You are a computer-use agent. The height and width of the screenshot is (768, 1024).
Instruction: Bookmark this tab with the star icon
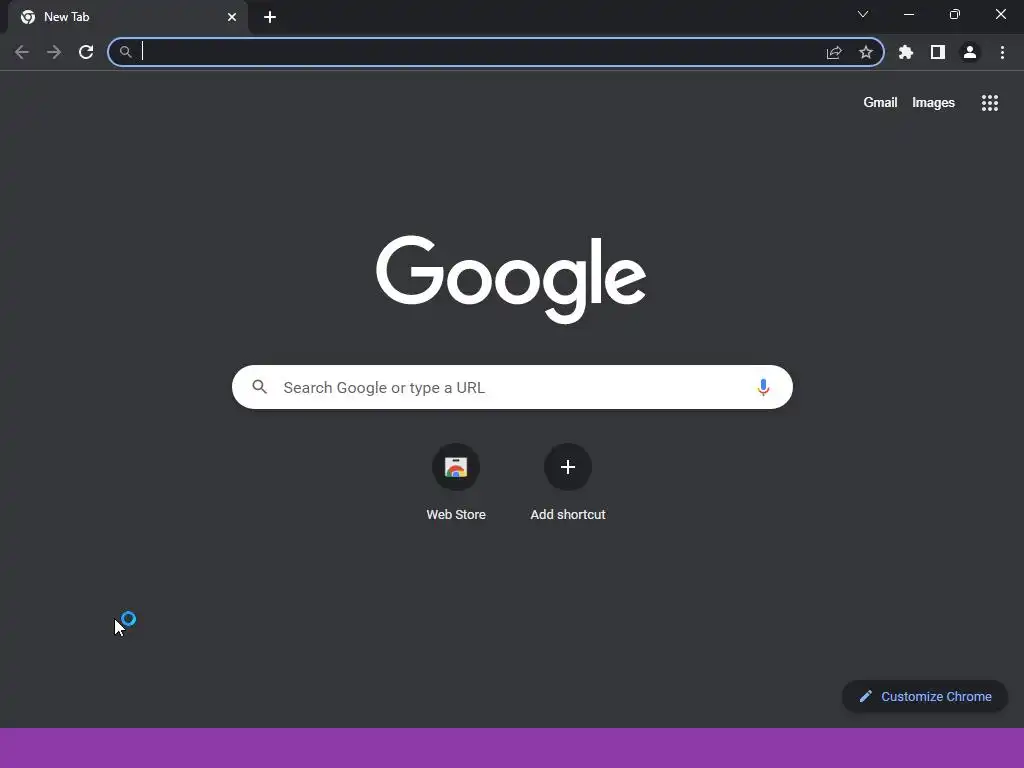866,52
